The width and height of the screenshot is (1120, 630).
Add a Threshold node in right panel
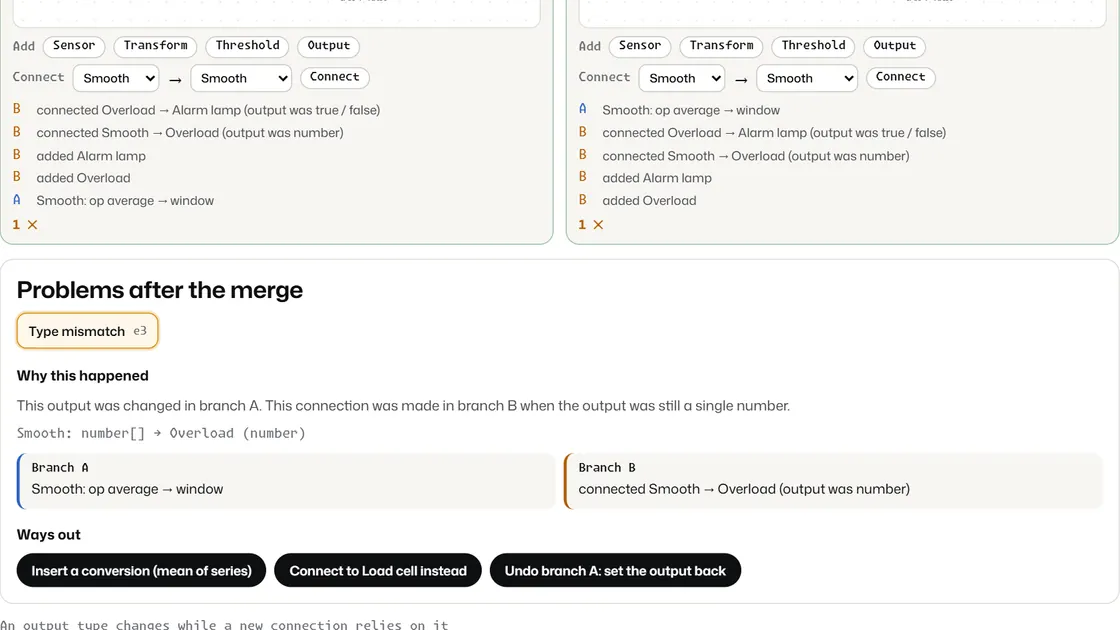(x=813, y=46)
